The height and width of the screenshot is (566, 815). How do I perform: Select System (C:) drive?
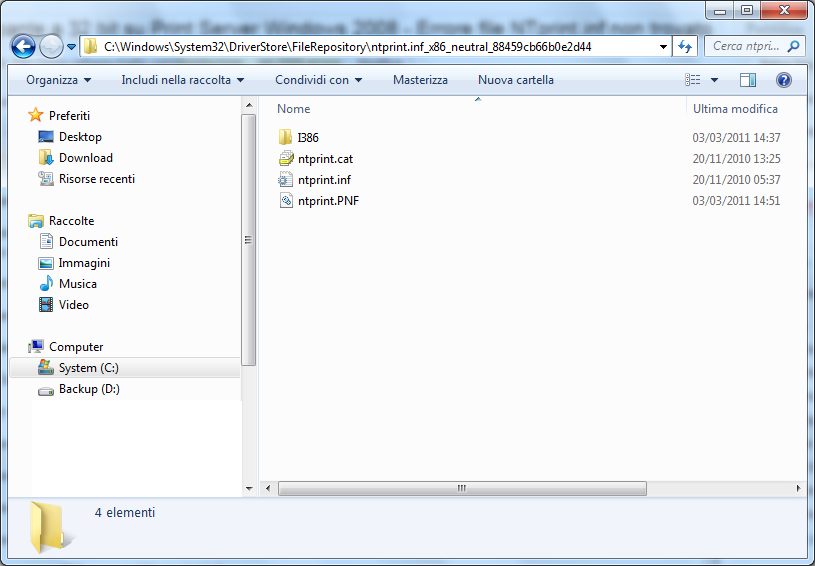89,368
